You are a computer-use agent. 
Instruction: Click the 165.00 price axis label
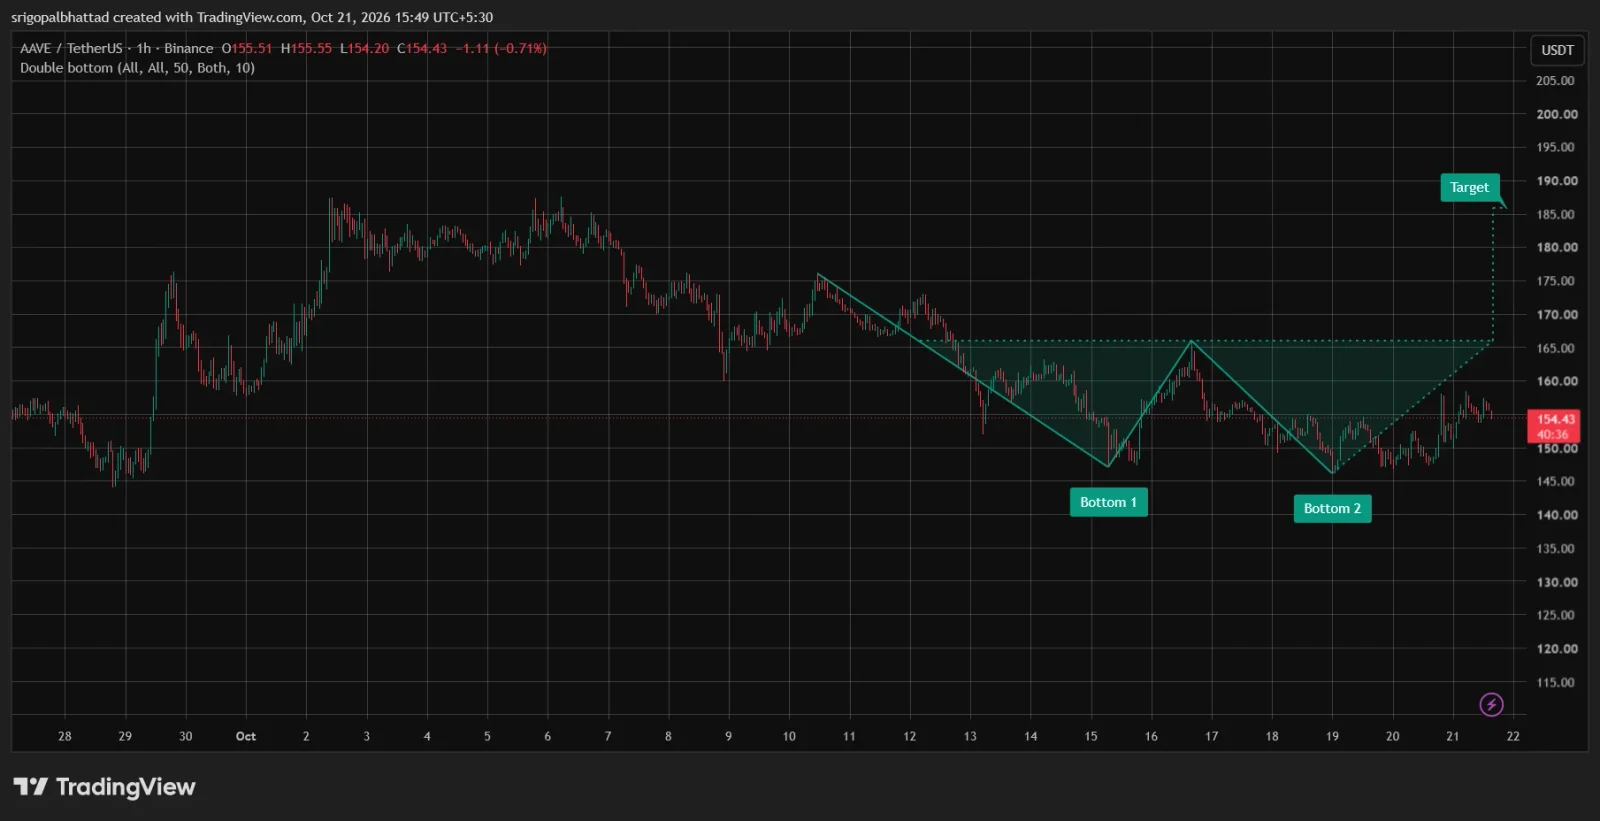pyautogui.click(x=1555, y=348)
